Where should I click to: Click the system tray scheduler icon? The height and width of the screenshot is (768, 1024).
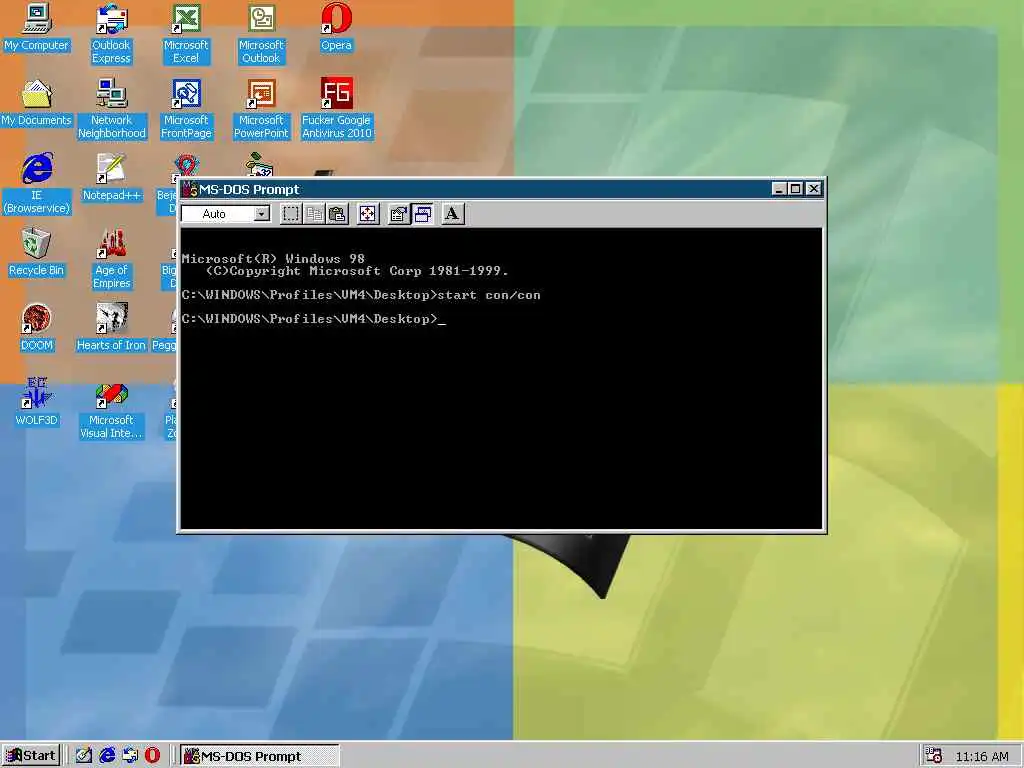pyautogui.click(x=934, y=756)
